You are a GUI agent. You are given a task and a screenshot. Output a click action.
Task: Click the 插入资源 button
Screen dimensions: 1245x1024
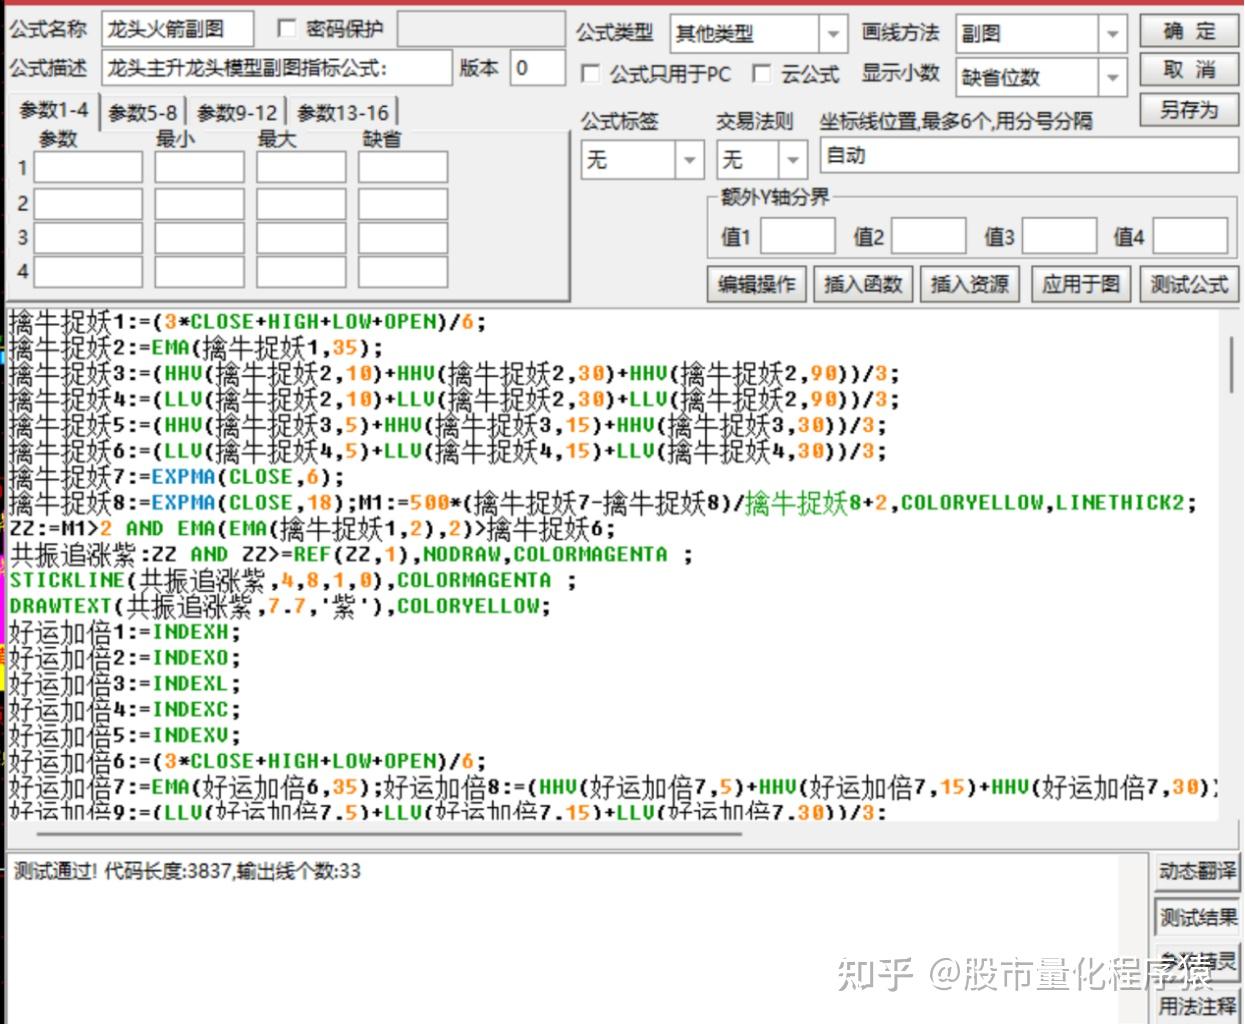tap(970, 285)
